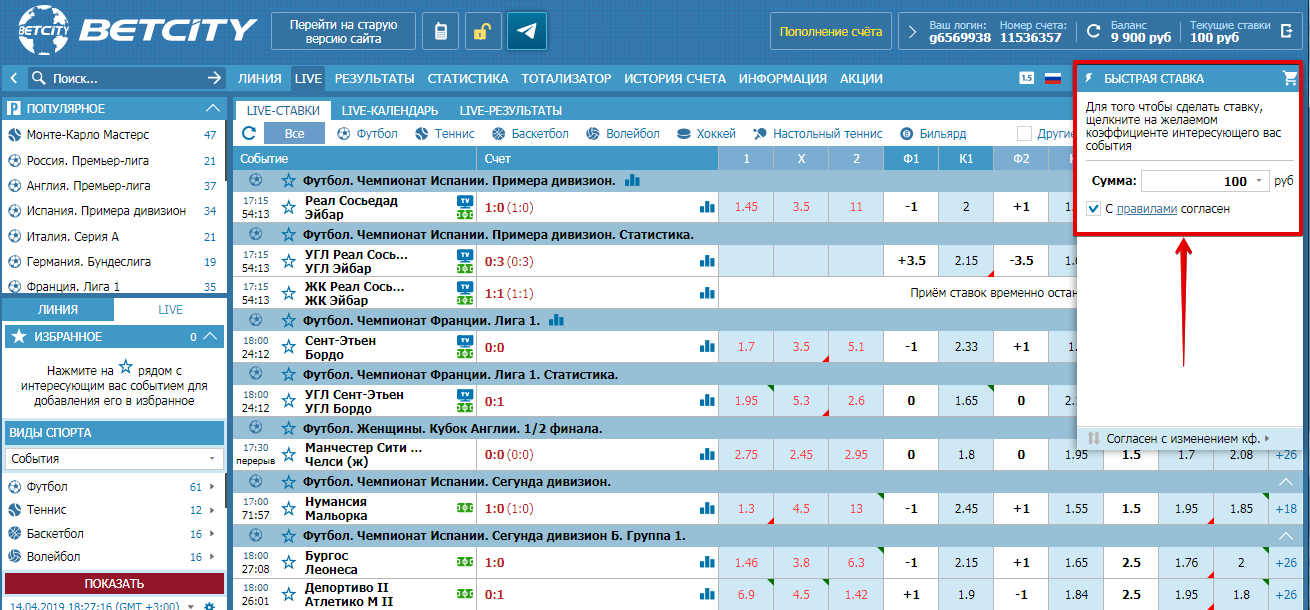Viewport: 1310px width, 610px height.
Task: Expand Футбол in Виды спорта list
Action: (x=212, y=487)
